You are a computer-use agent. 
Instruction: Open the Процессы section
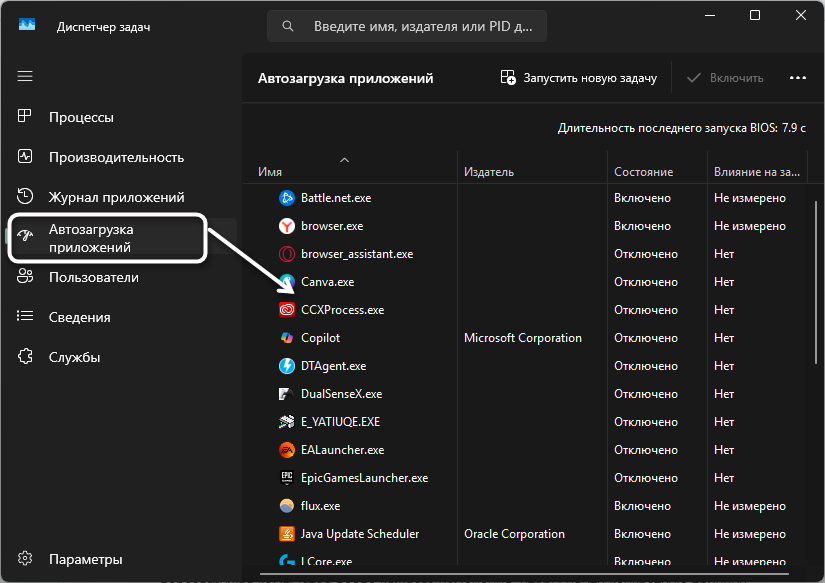pos(81,117)
